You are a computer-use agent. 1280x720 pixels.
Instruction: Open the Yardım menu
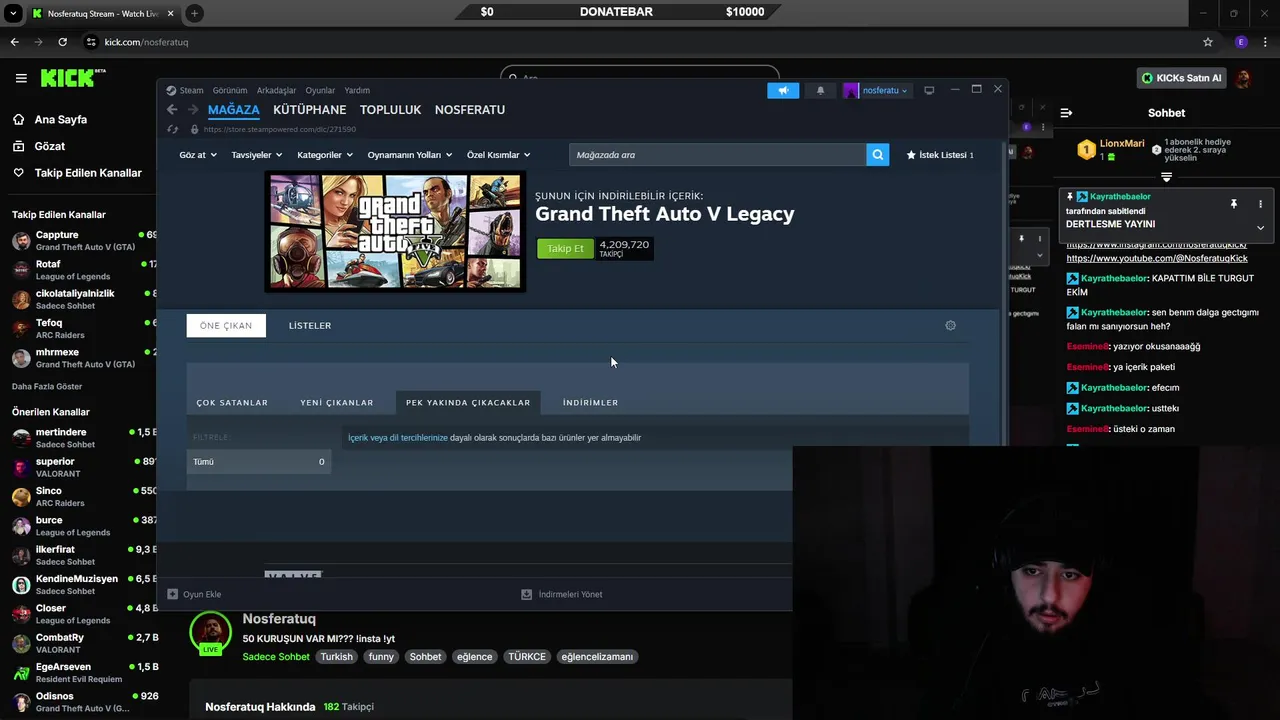(357, 90)
